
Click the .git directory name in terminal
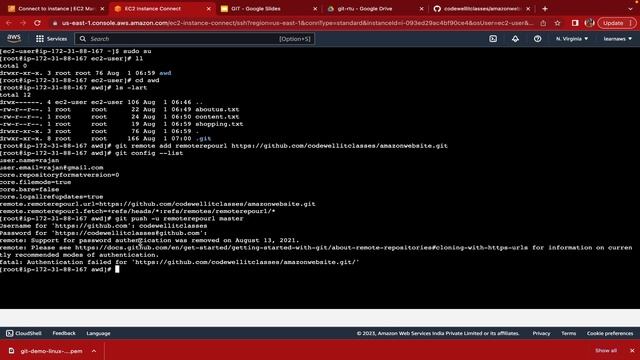203,139
